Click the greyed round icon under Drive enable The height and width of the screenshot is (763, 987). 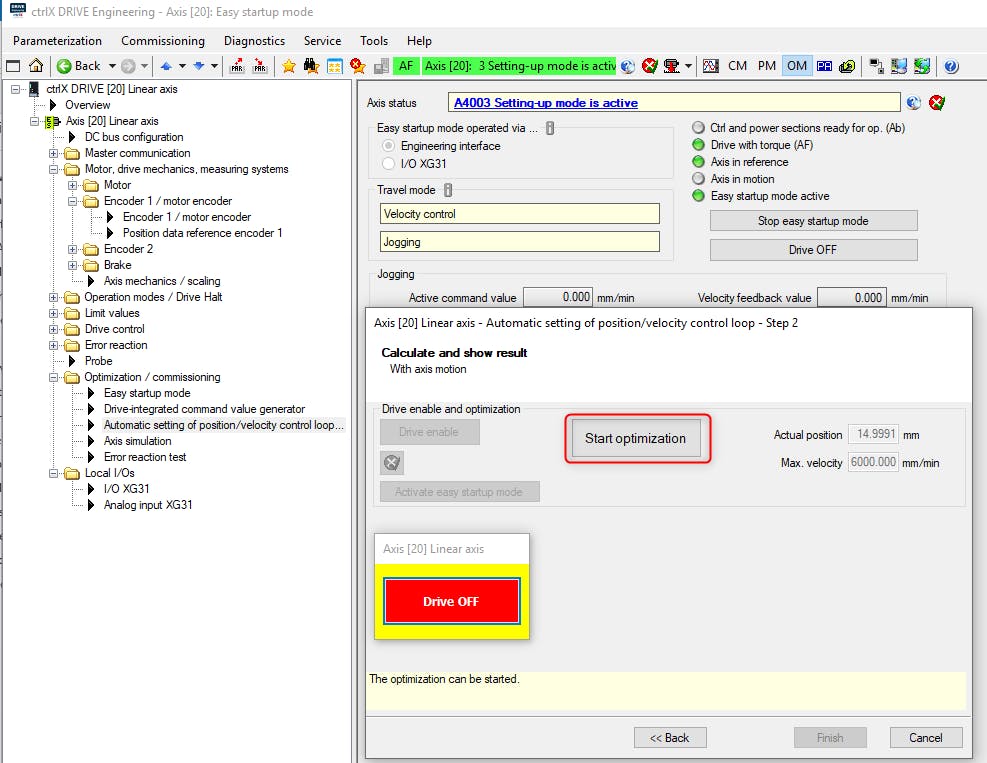392,463
